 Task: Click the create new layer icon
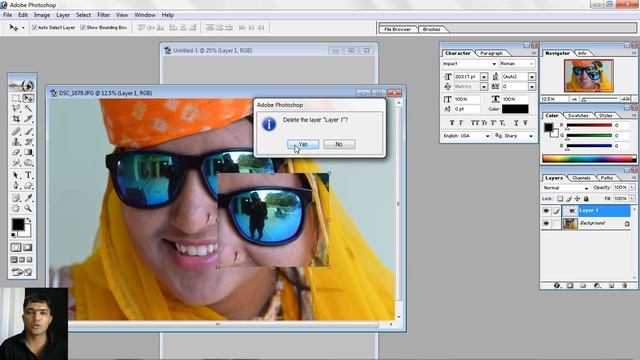pos(611,285)
